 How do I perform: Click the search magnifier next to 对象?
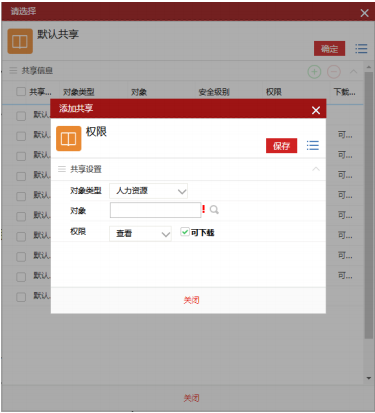[214, 210]
